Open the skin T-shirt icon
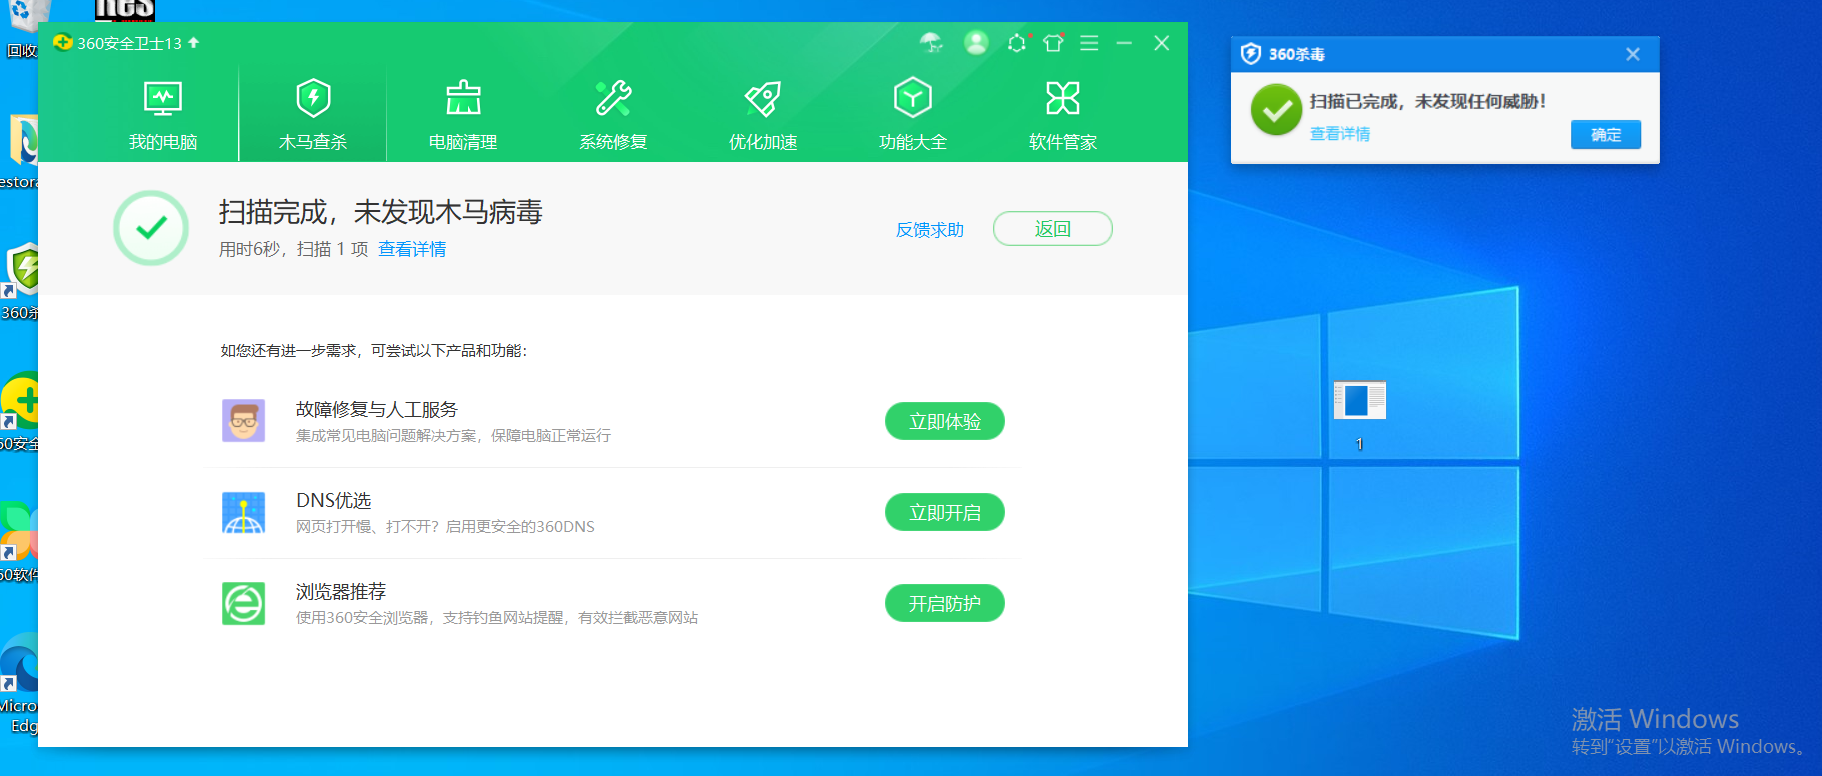 click(1053, 43)
